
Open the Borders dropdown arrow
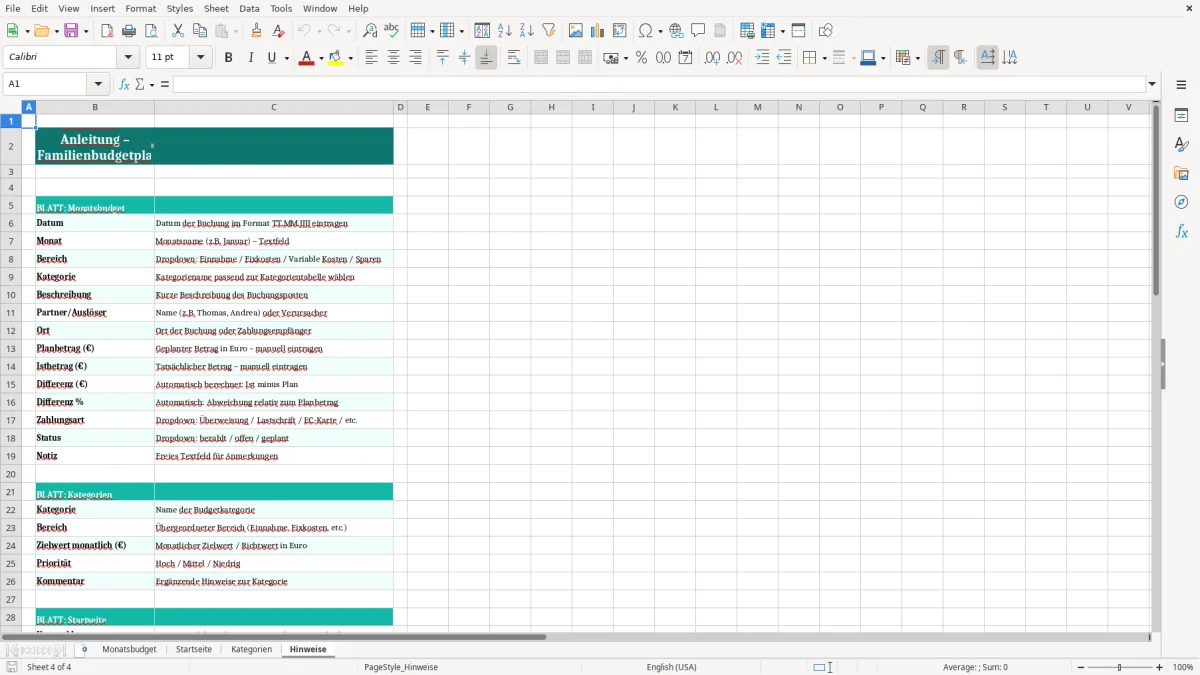tap(823, 58)
